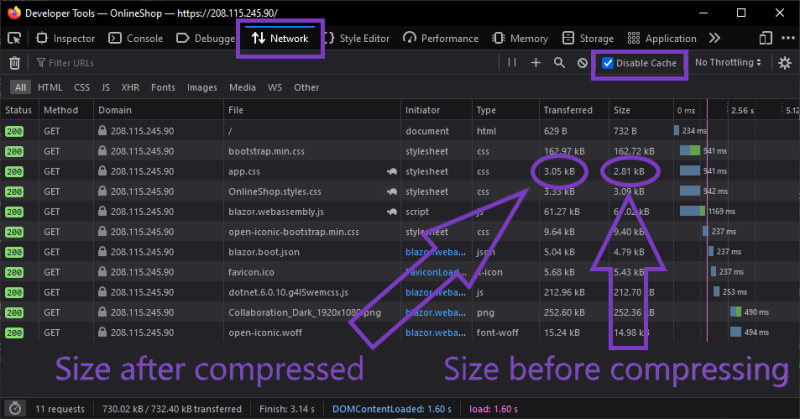Select the bootstrap.min.css request

pos(266,151)
